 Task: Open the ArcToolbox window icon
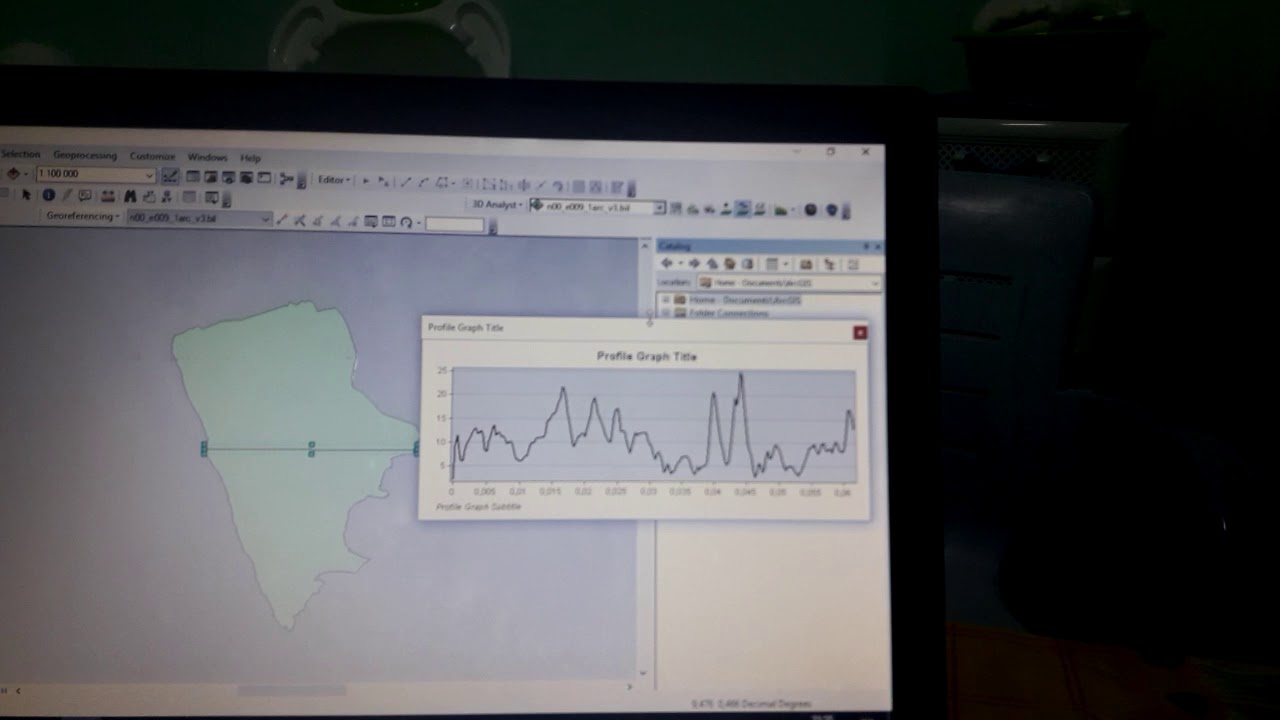pyautogui.click(x=246, y=178)
